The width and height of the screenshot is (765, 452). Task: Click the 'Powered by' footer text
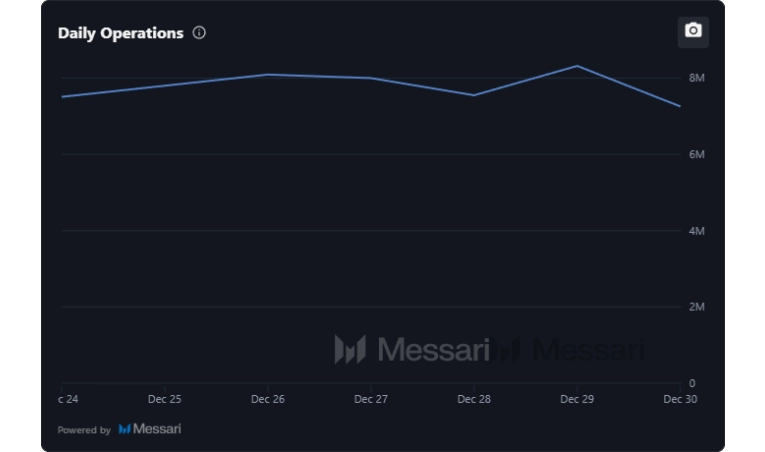point(84,430)
